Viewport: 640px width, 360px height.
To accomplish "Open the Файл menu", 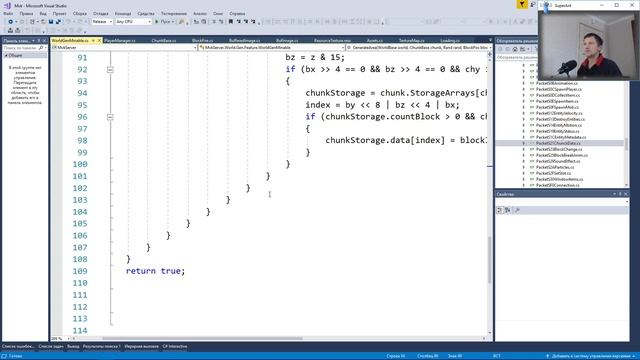I will (8, 13).
